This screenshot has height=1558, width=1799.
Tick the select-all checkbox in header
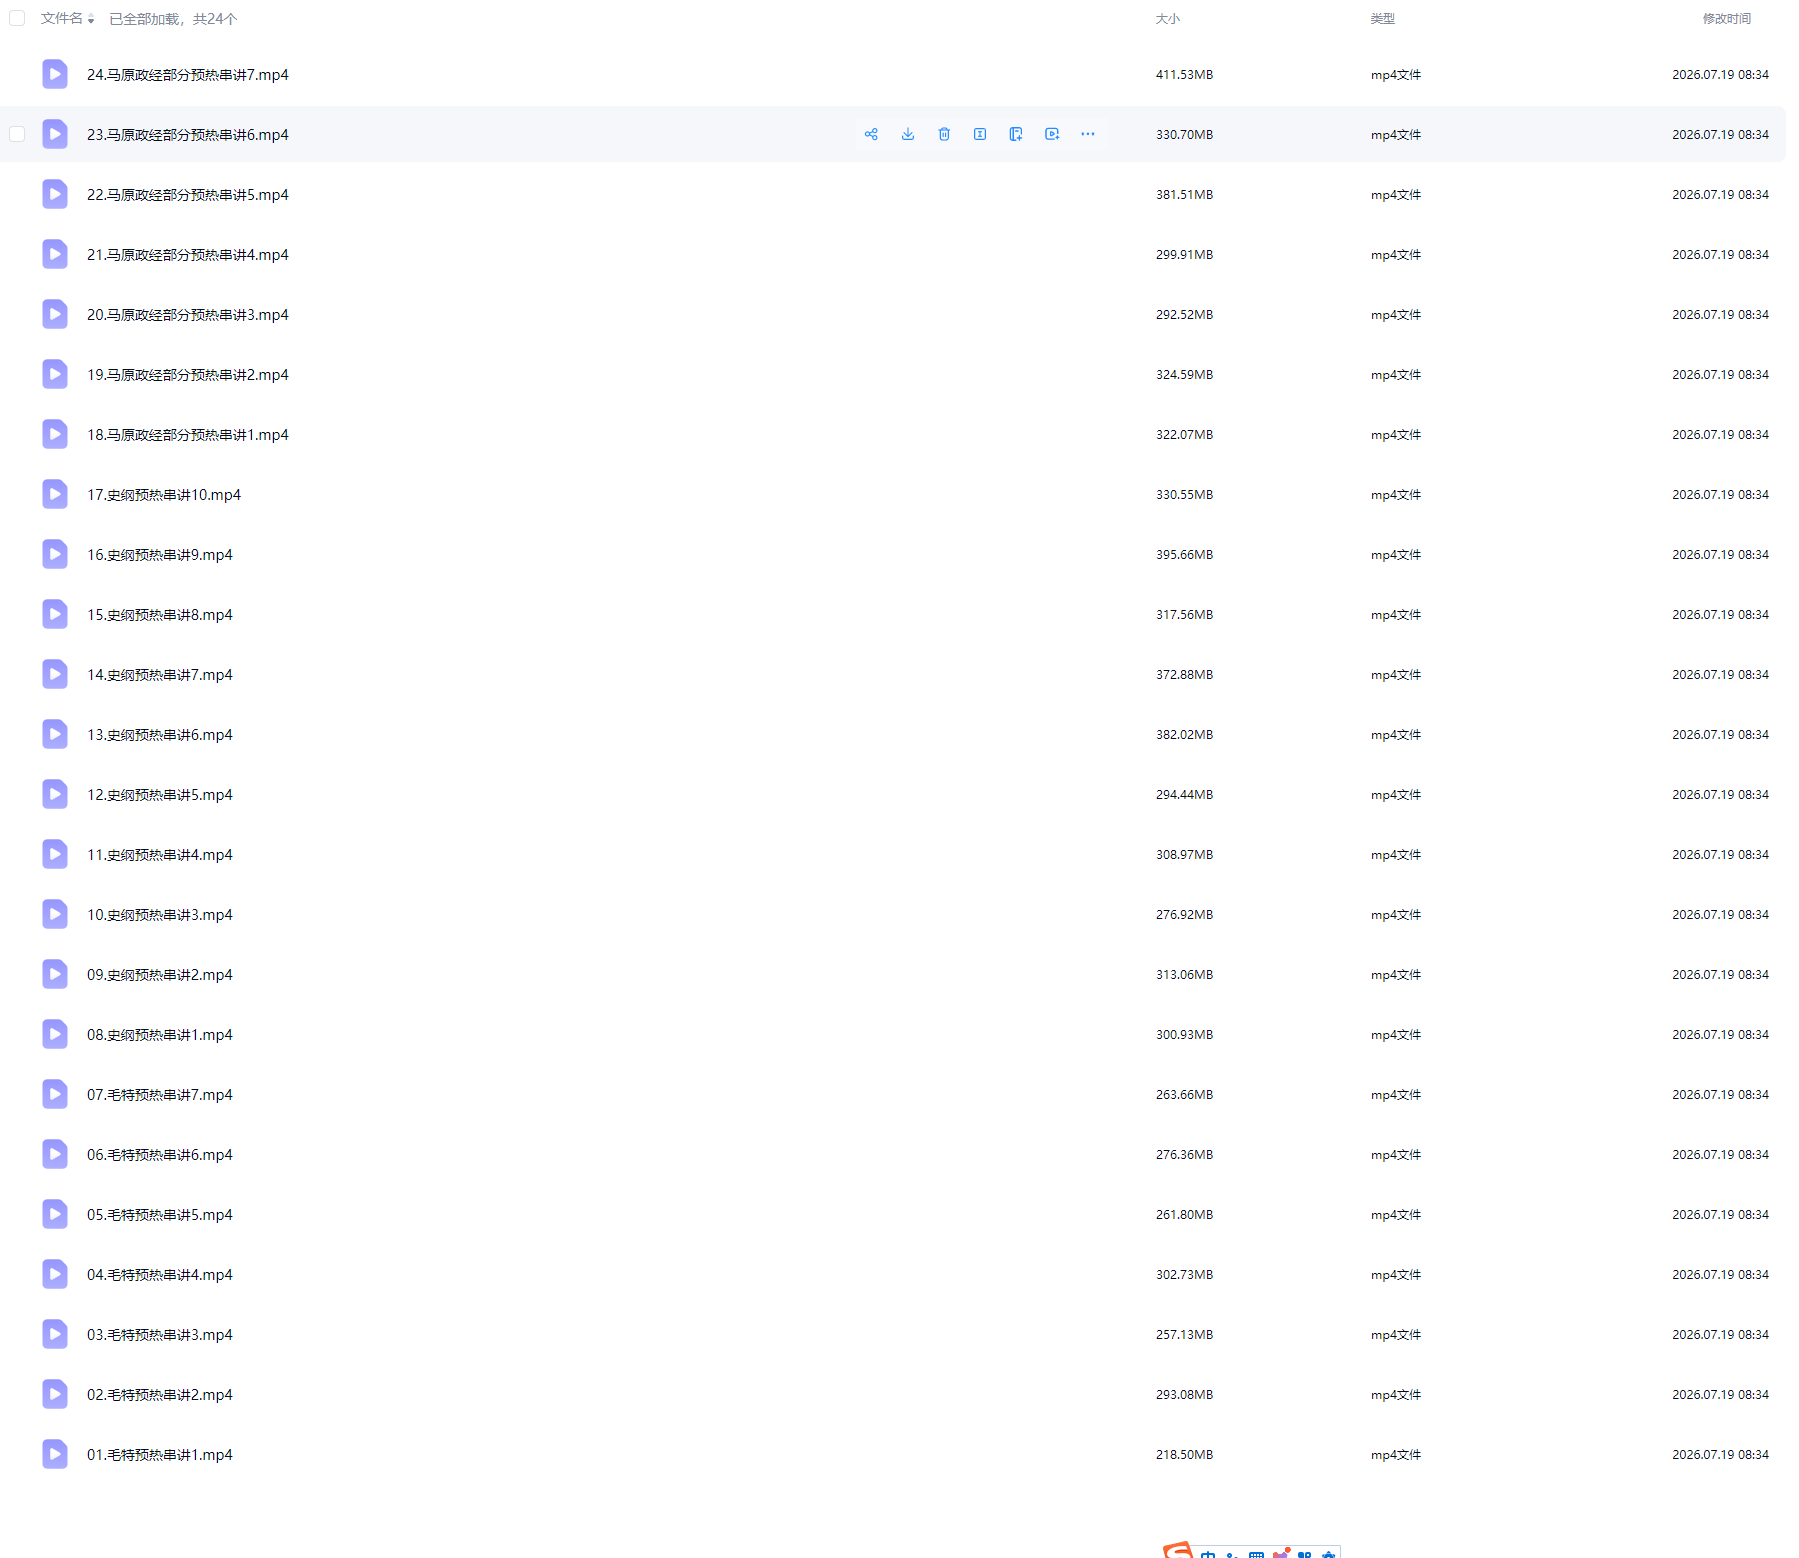point(17,18)
